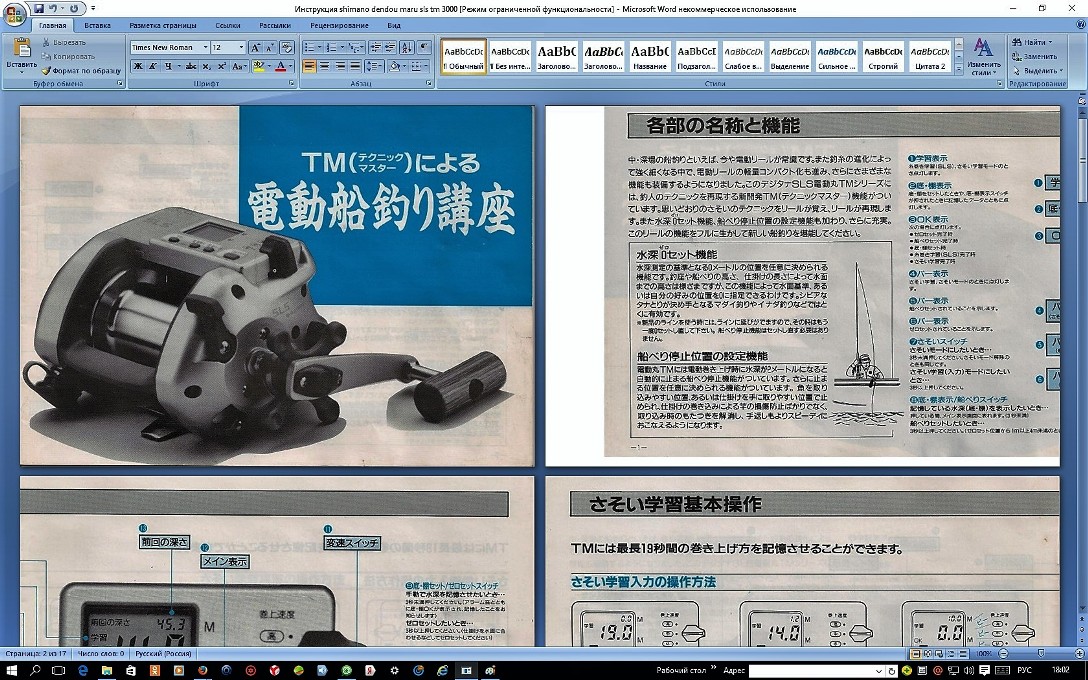The image size is (1088, 680).
Task: Open multilevel list options
Action: pos(355,47)
